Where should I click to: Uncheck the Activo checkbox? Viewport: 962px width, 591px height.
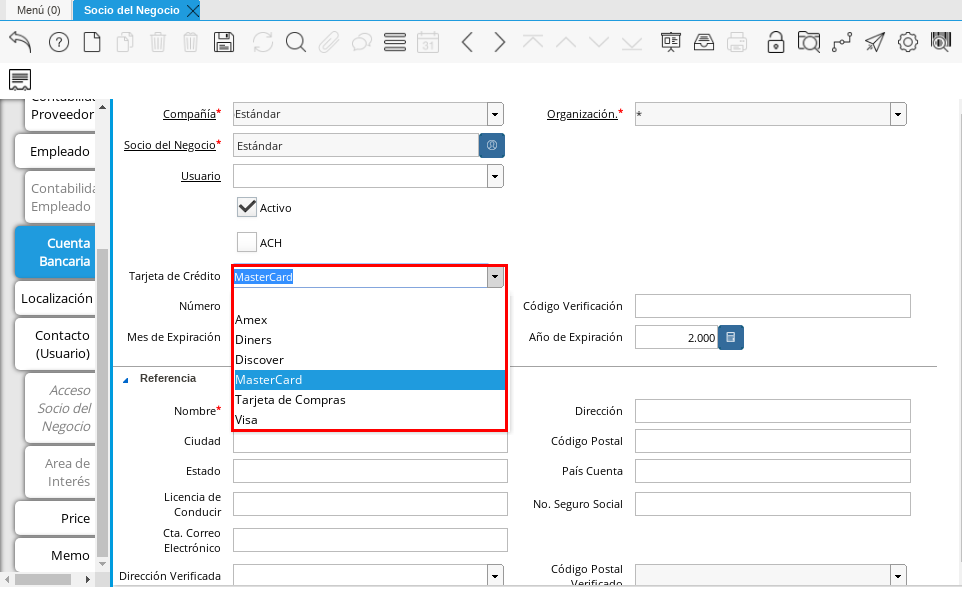[247, 208]
